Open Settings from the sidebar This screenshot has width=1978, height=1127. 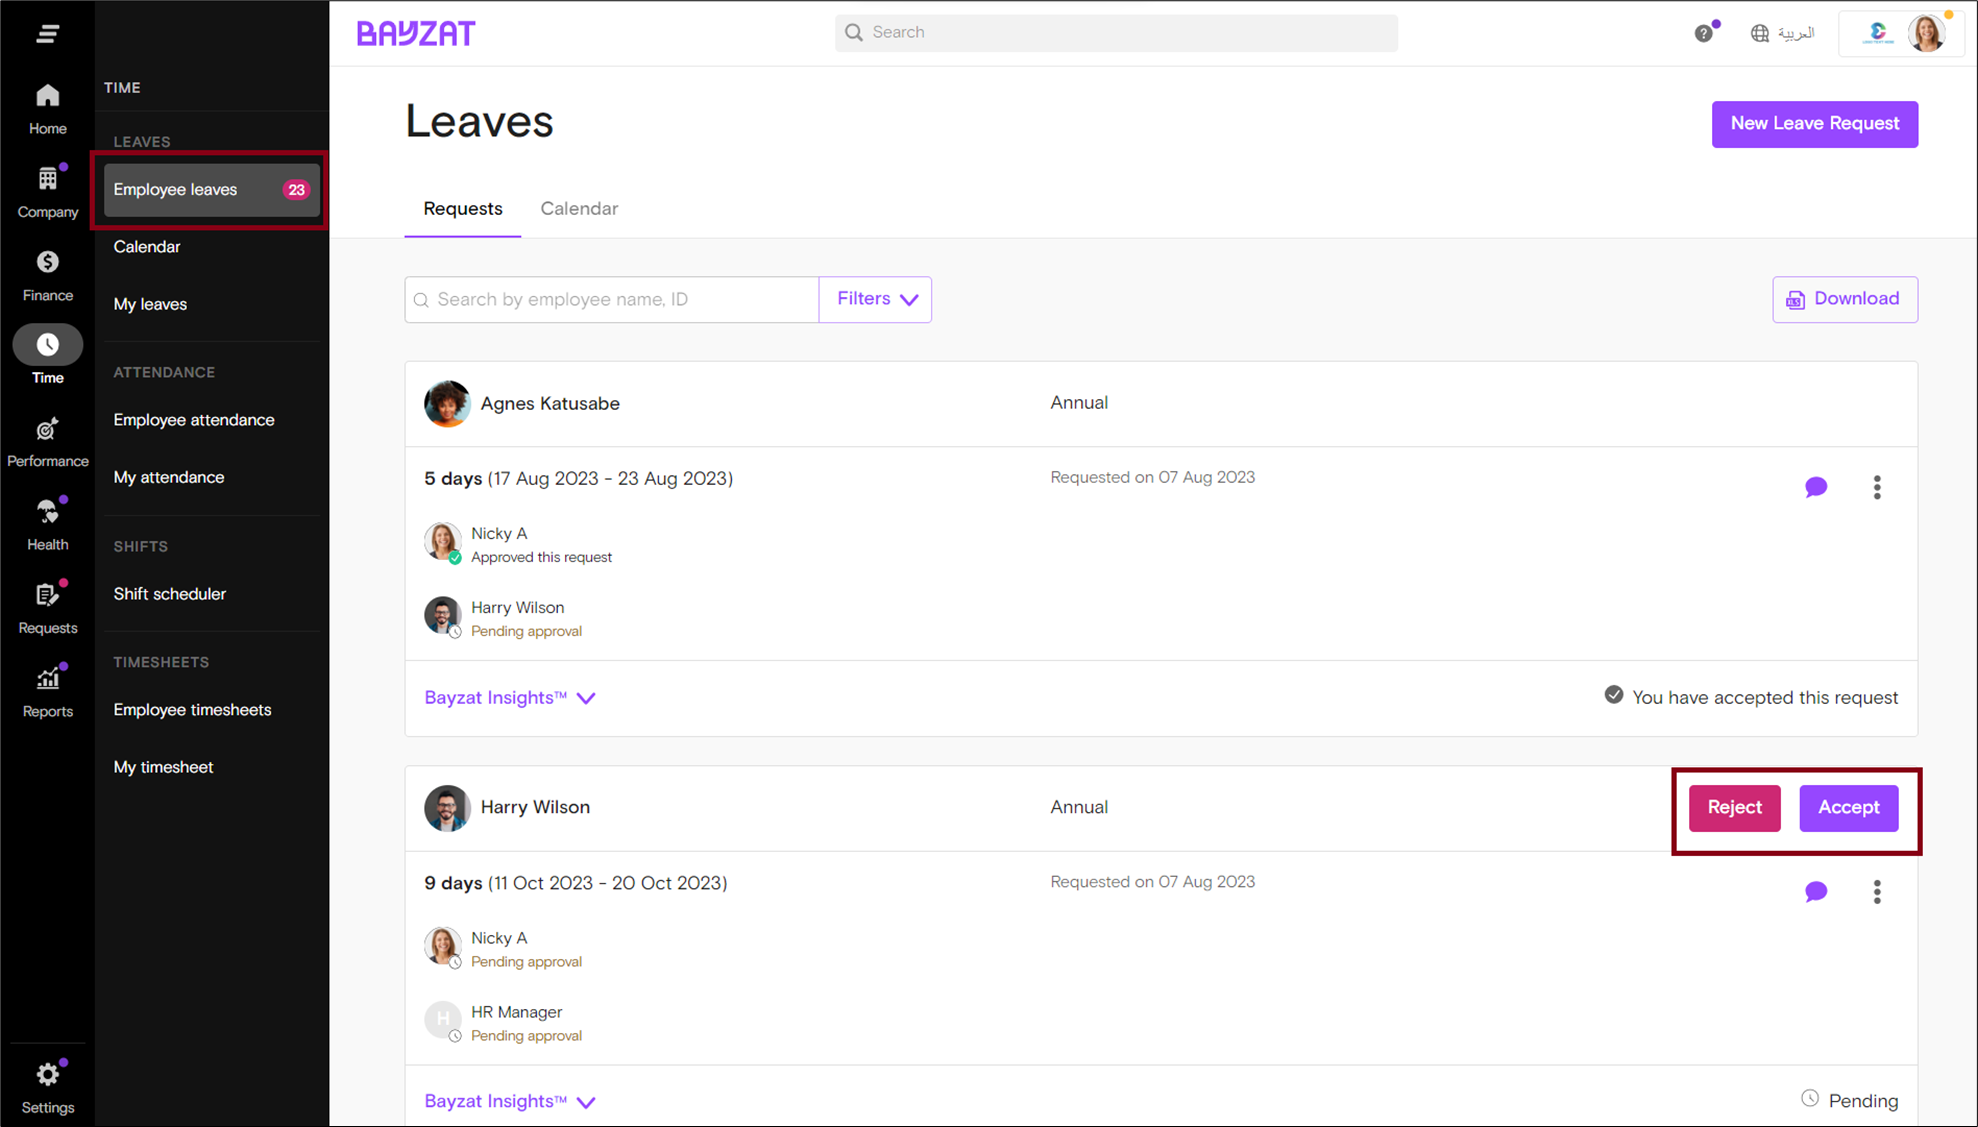click(x=47, y=1084)
